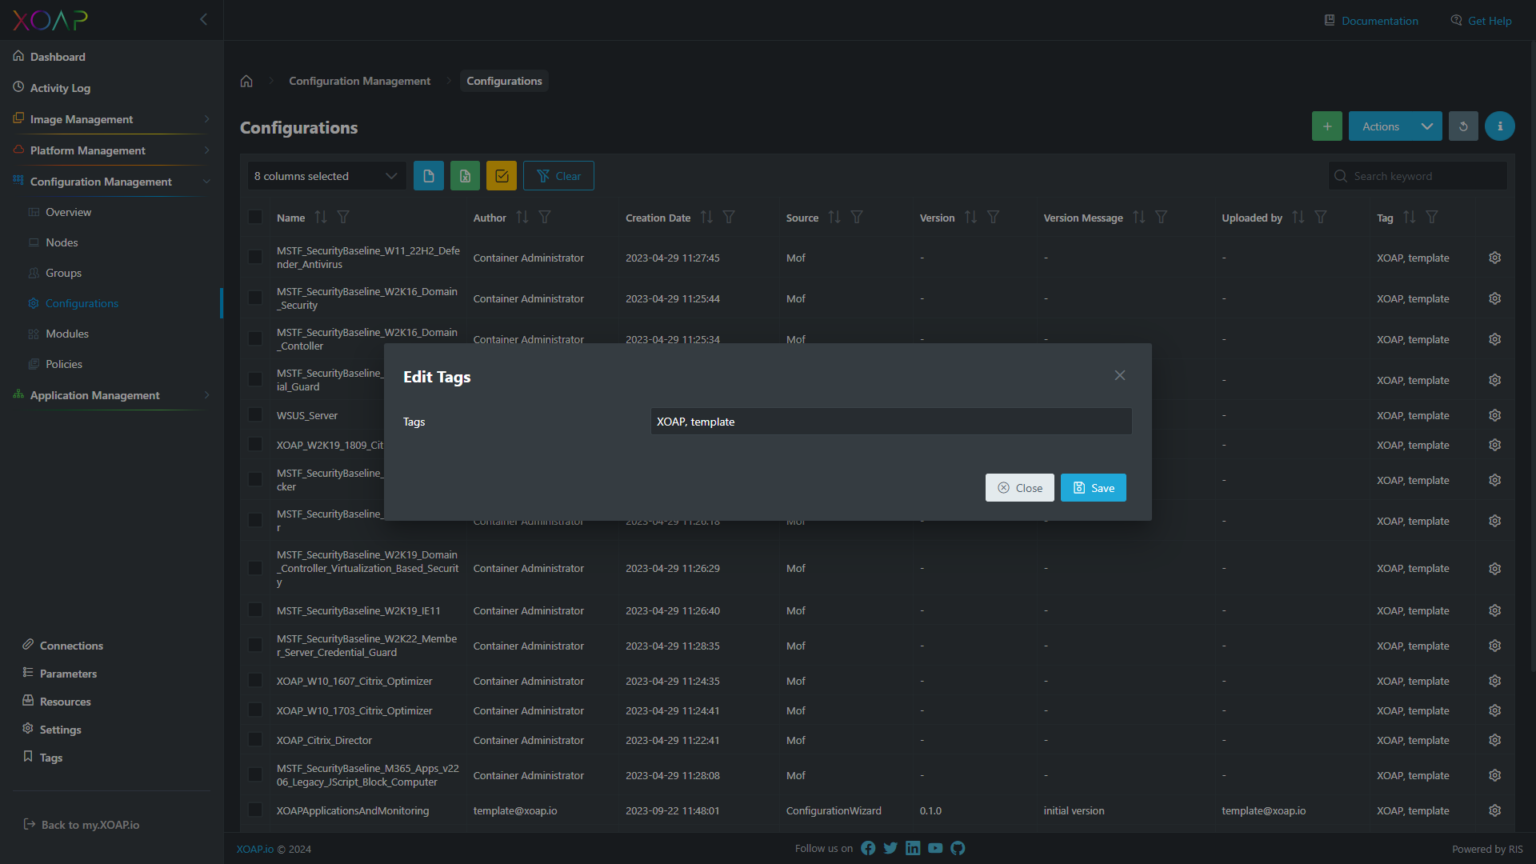Screen dimensions: 1536x864
Task: Add a new configuration with the plus button
Action: [1327, 126]
